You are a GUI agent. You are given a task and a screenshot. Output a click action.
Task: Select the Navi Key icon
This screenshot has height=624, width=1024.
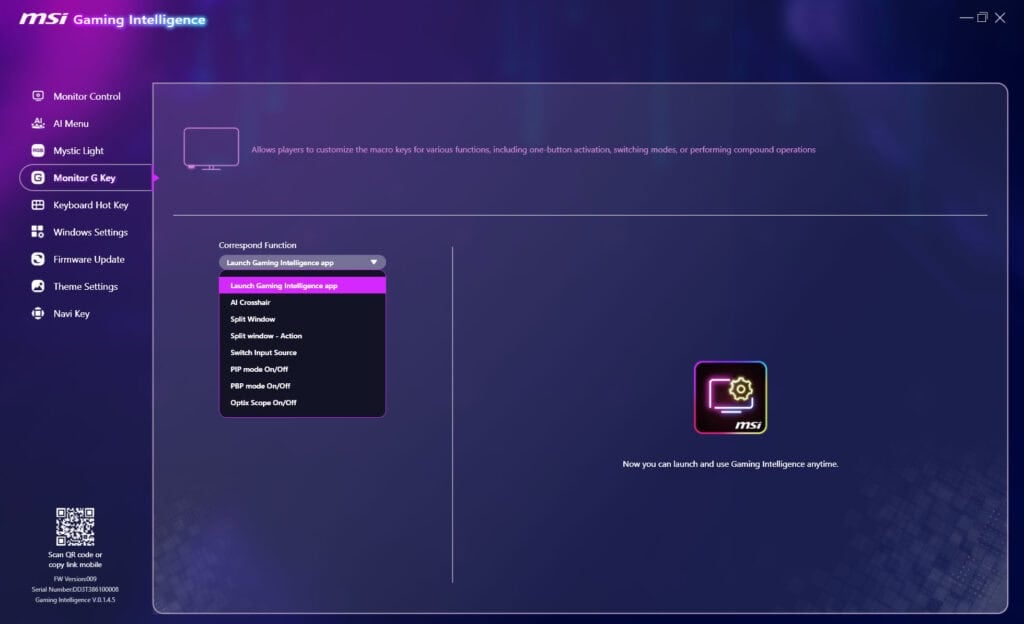point(38,313)
